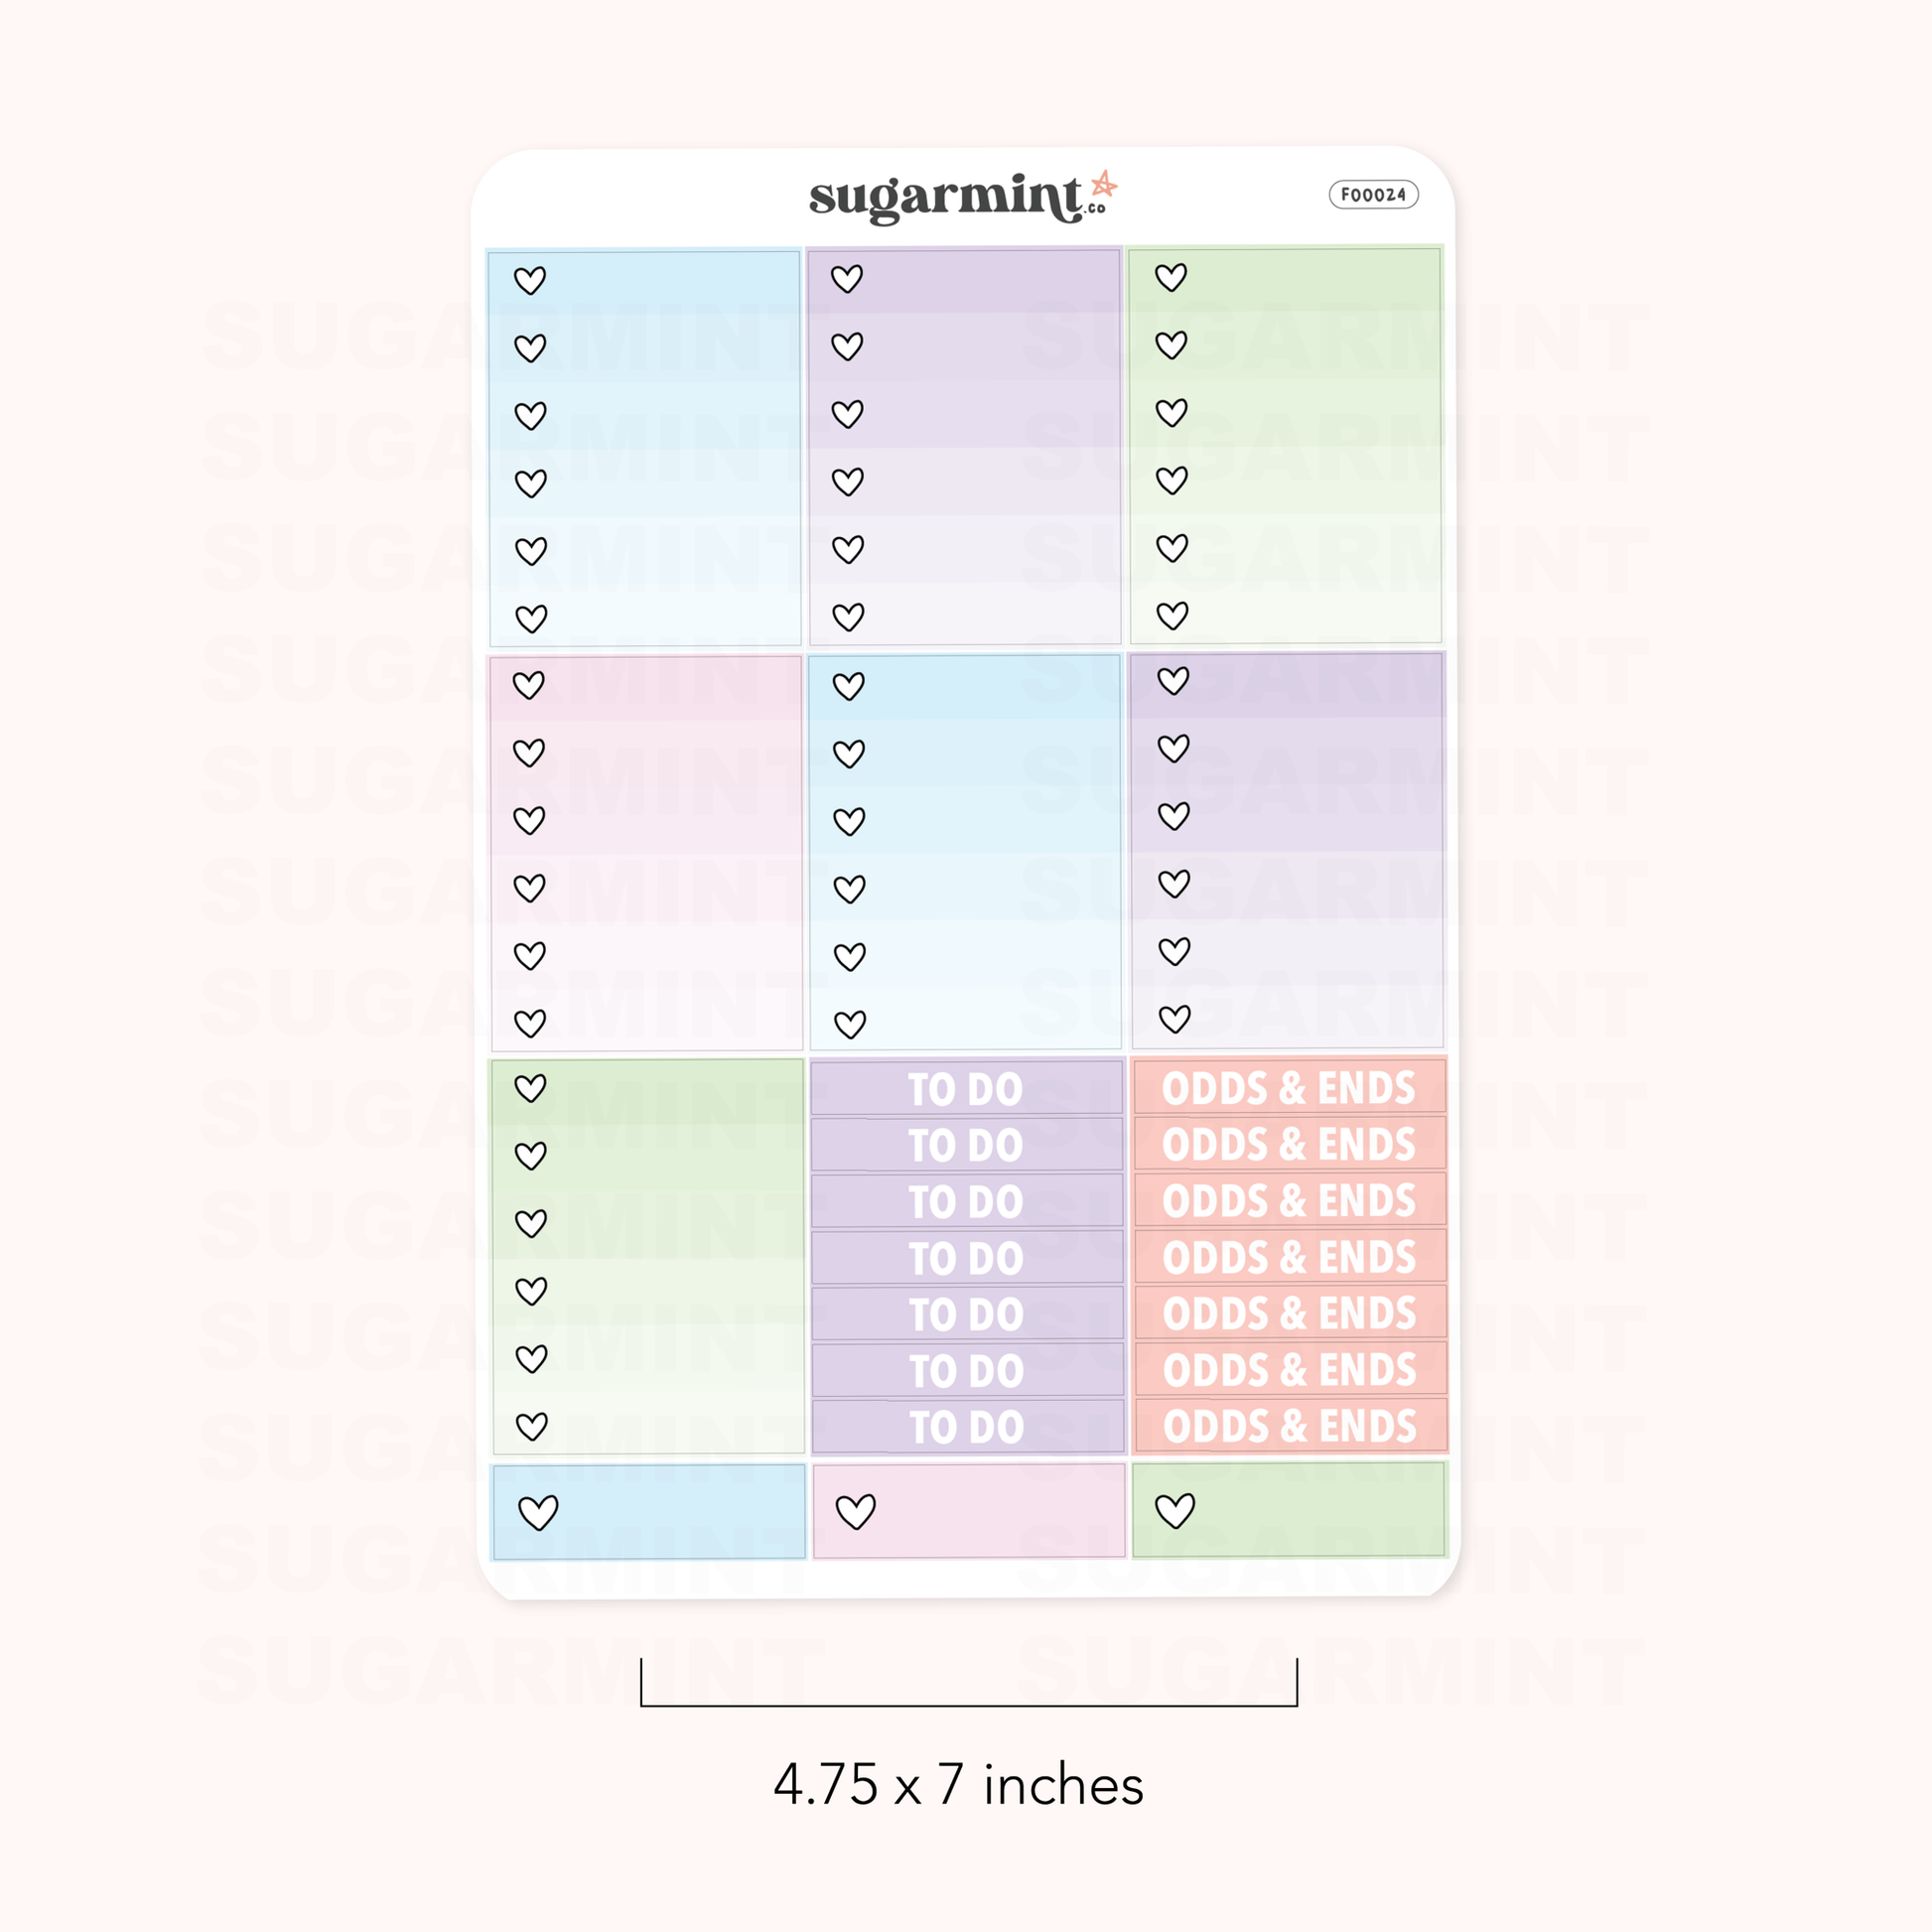The height and width of the screenshot is (1932, 1932).
Task: Select the topmost TO DO label
Action: pos(966,1089)
